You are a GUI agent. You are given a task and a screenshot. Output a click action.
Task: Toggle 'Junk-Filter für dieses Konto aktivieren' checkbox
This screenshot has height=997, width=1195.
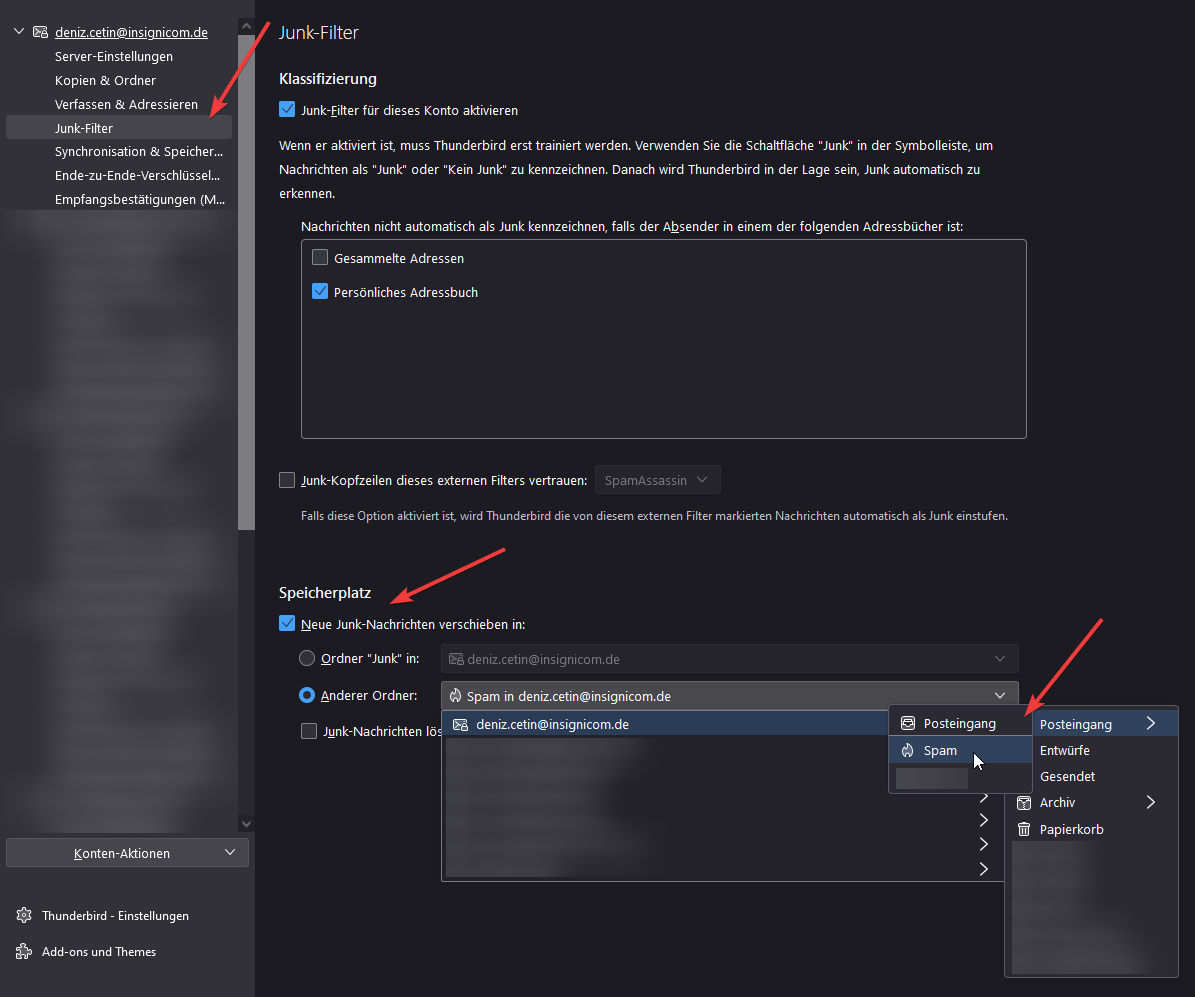coord(287,110)
